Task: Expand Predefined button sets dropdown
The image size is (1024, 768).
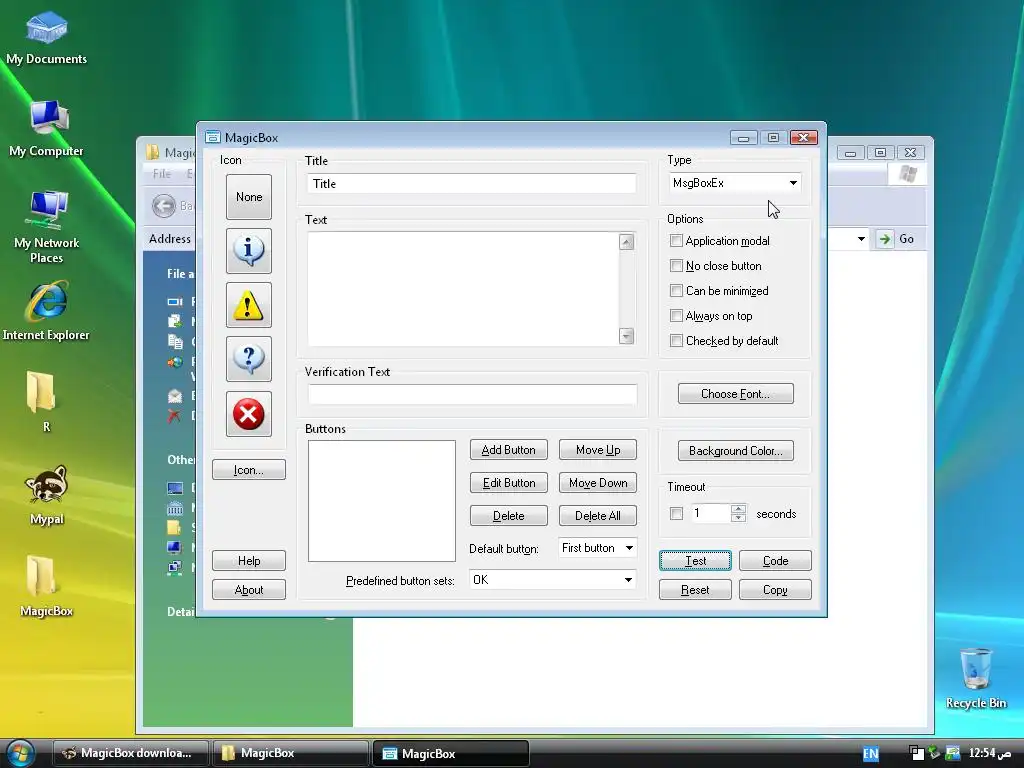Action: coord(552,580)
